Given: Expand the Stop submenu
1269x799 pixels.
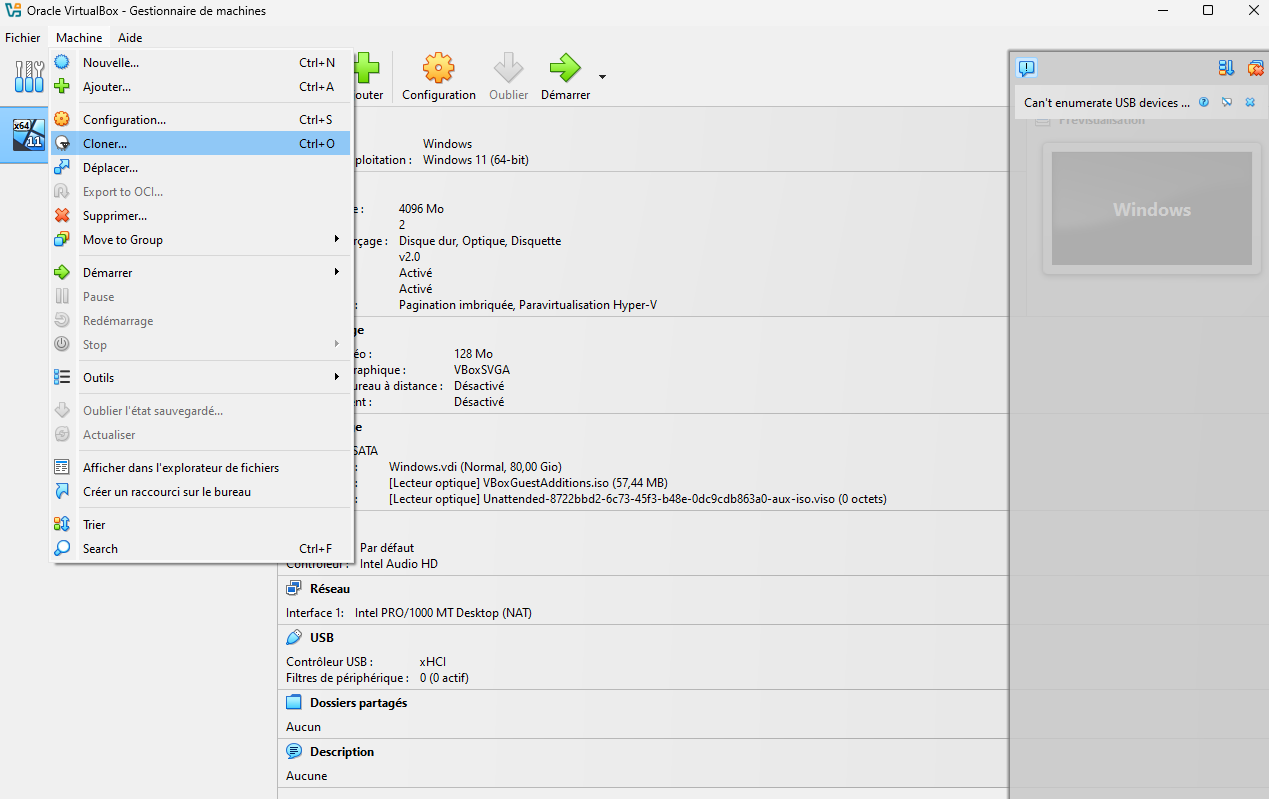Looking at the screenshot, I should 201,344.
